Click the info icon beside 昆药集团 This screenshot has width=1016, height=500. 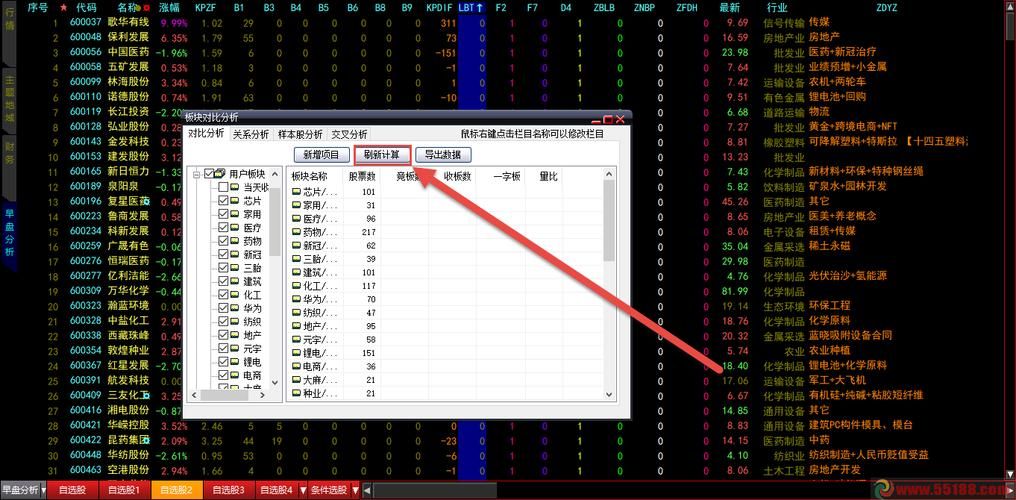tap(146, 440)
